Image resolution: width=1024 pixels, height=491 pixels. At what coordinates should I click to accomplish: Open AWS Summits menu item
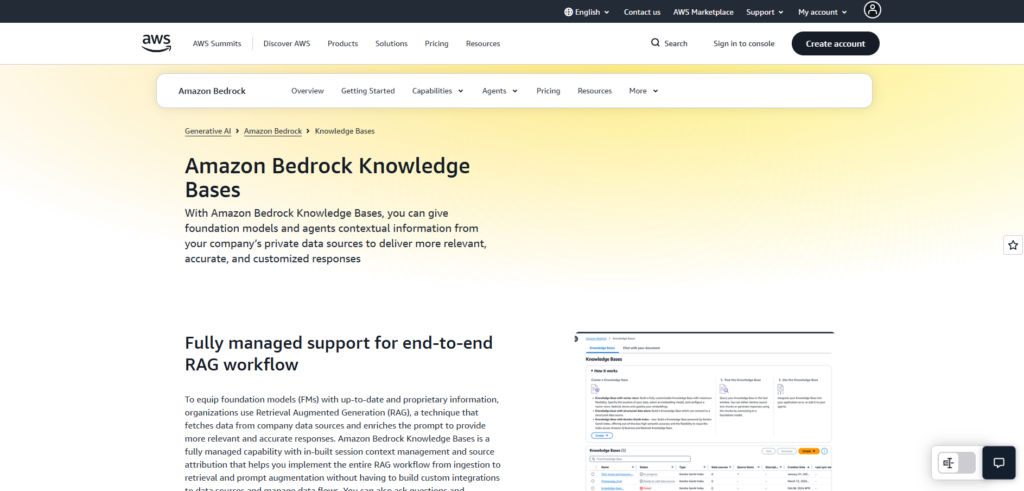pyautogui.click(x=217, y=44)
